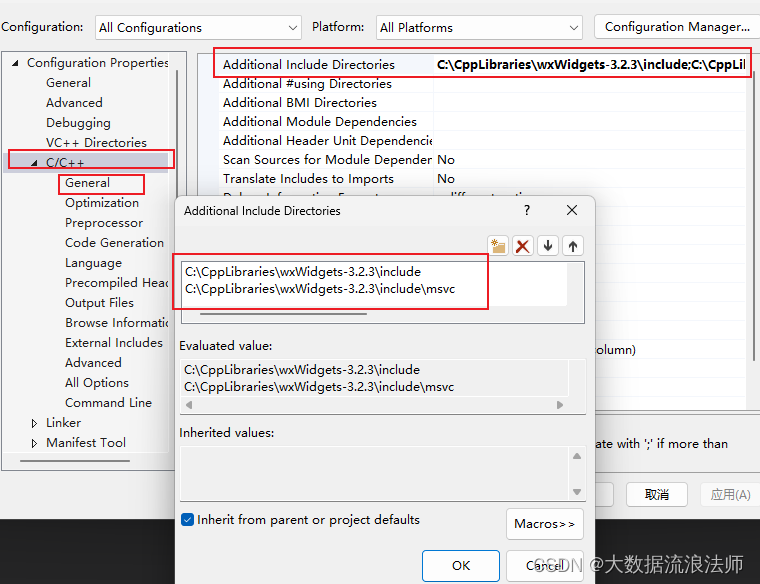Confirm dialog with the OK button
The width and height of the screenshot is (760, 584).
click(x=460, y=566)
